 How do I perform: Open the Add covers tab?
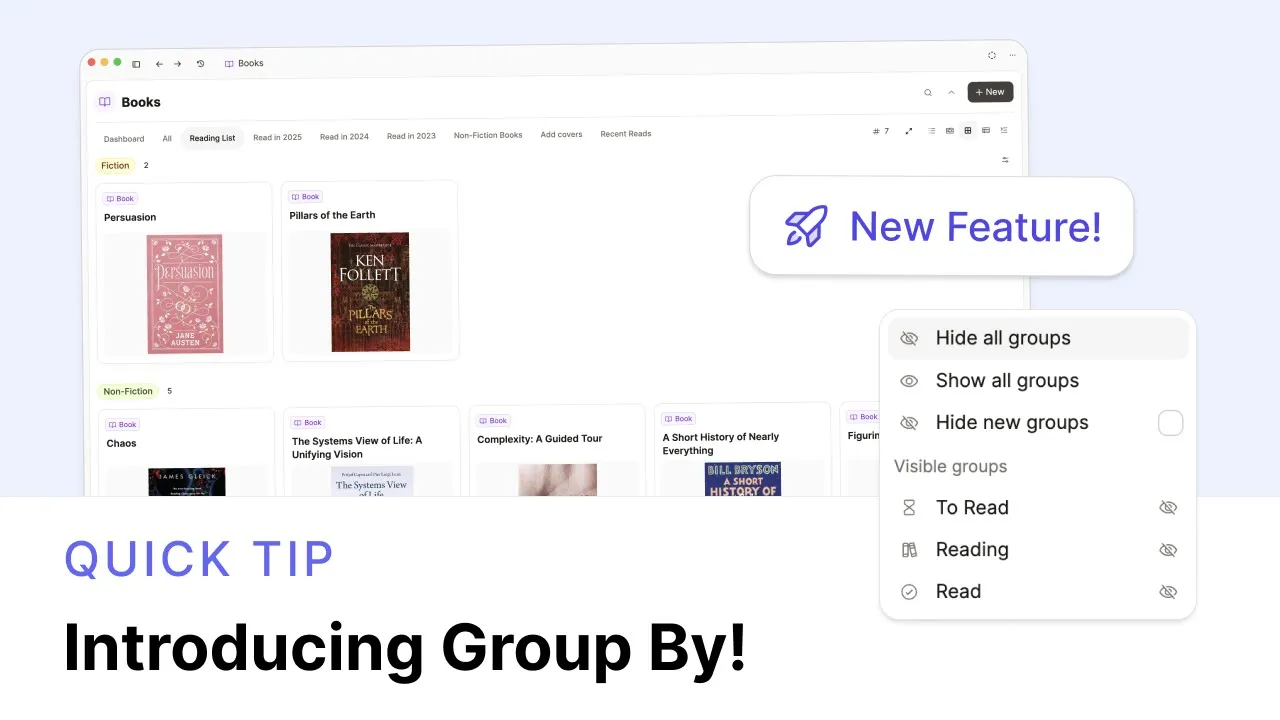click(x=561, y=135)
